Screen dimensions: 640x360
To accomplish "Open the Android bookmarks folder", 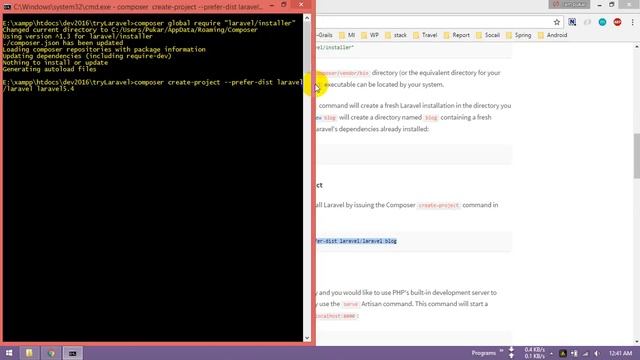I will click(553, 35).
